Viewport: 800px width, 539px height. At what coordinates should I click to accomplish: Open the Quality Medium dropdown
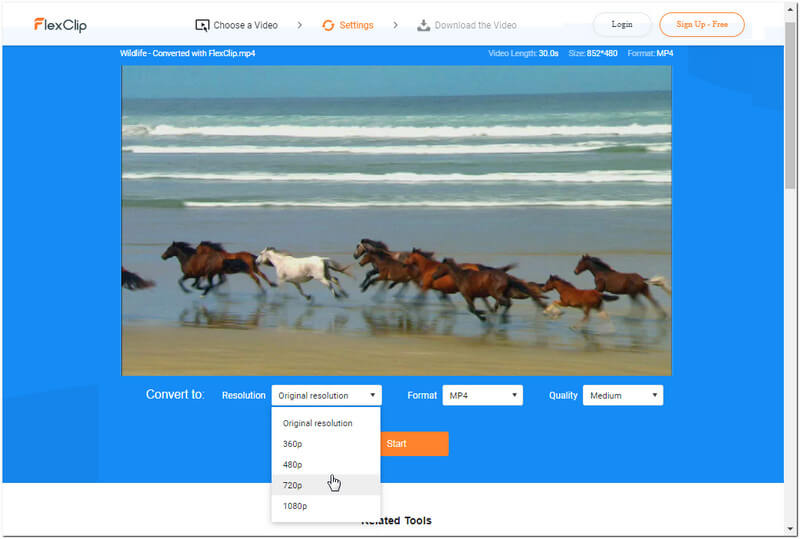point(623,396)
